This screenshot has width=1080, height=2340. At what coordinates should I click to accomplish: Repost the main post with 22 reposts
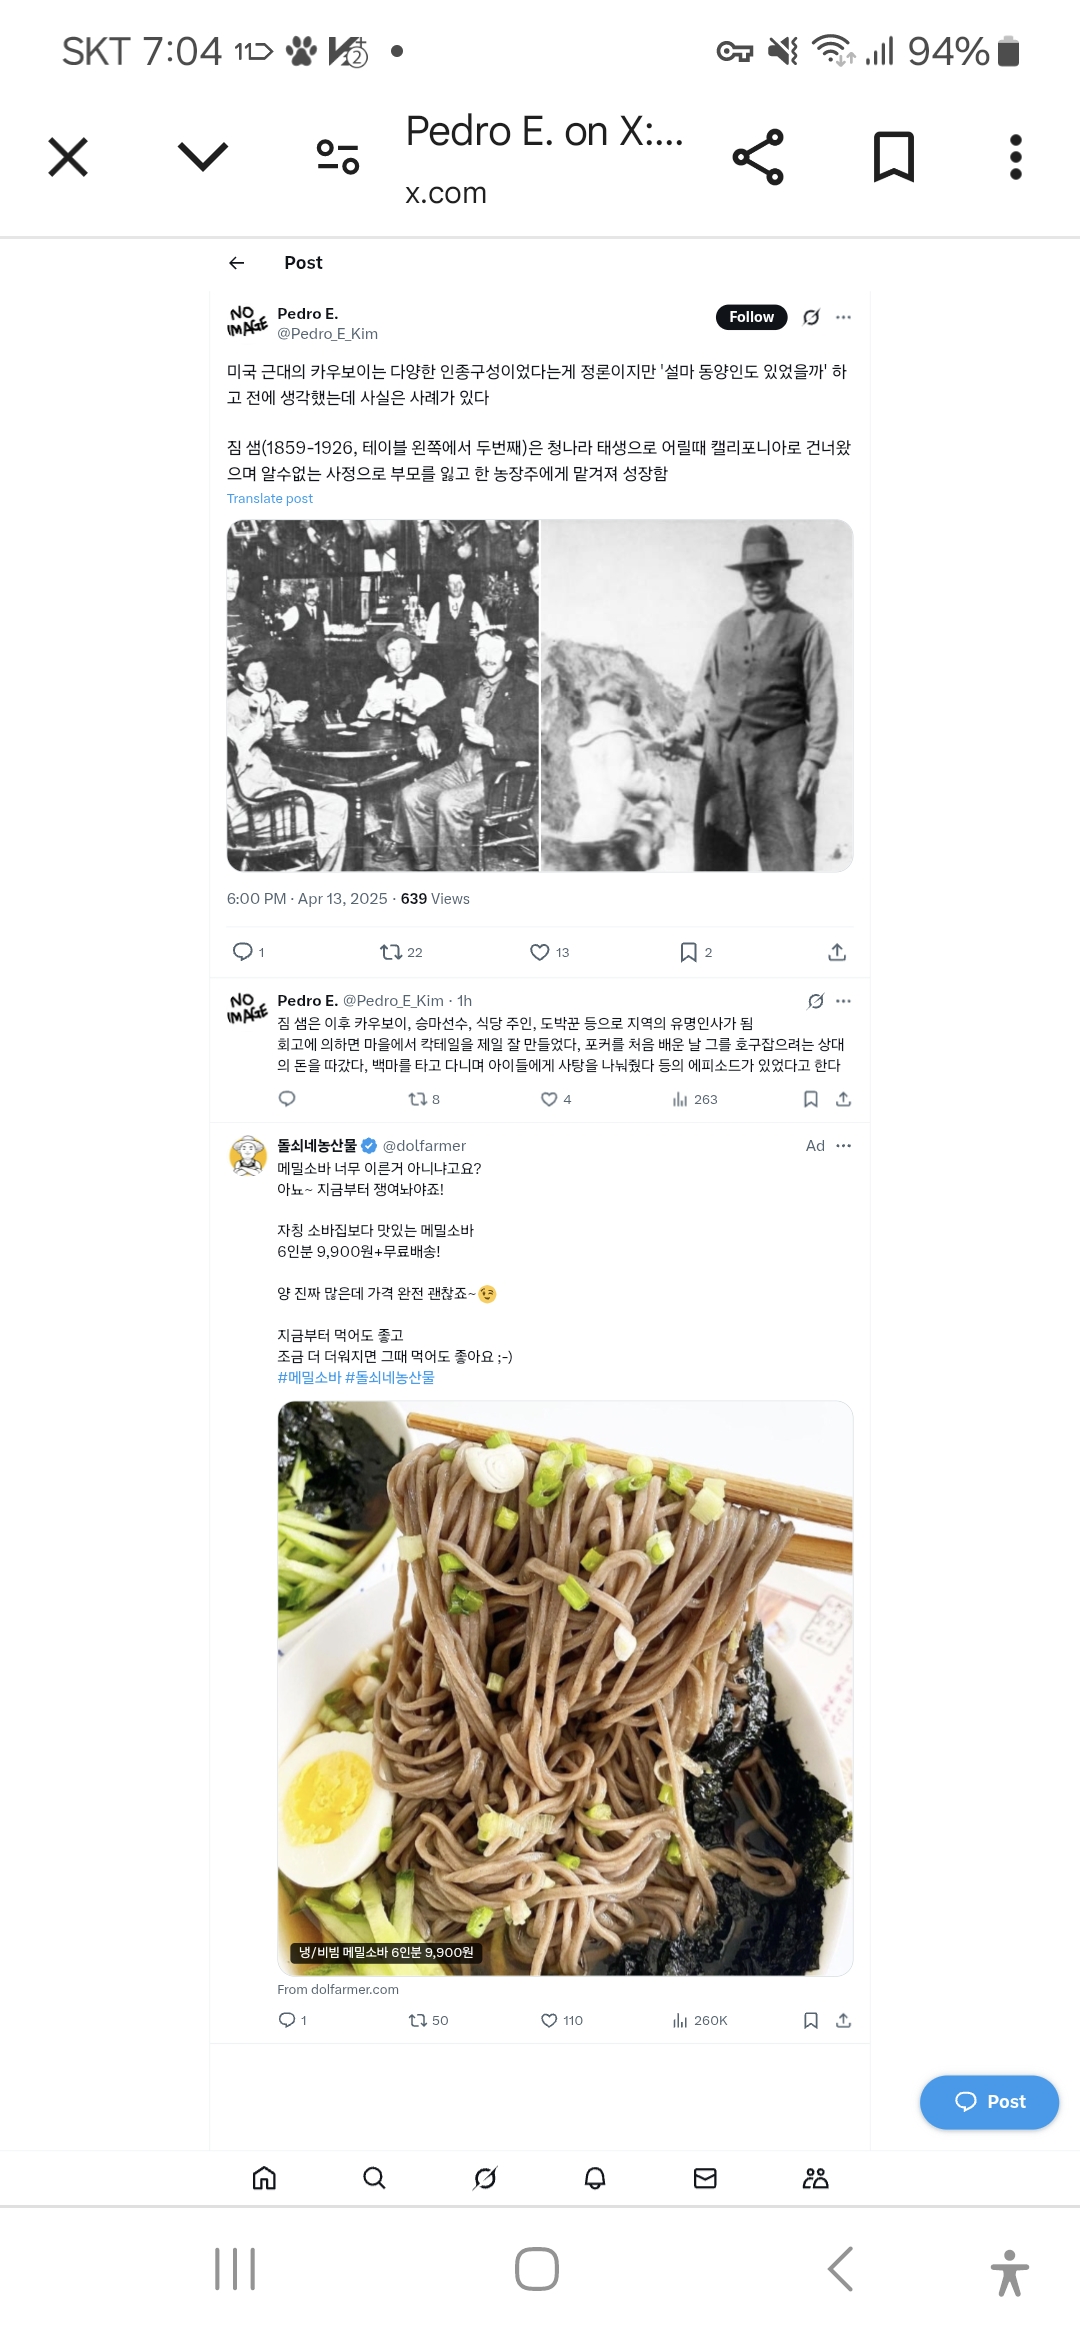pyautogui.click(x=401, y=952)
